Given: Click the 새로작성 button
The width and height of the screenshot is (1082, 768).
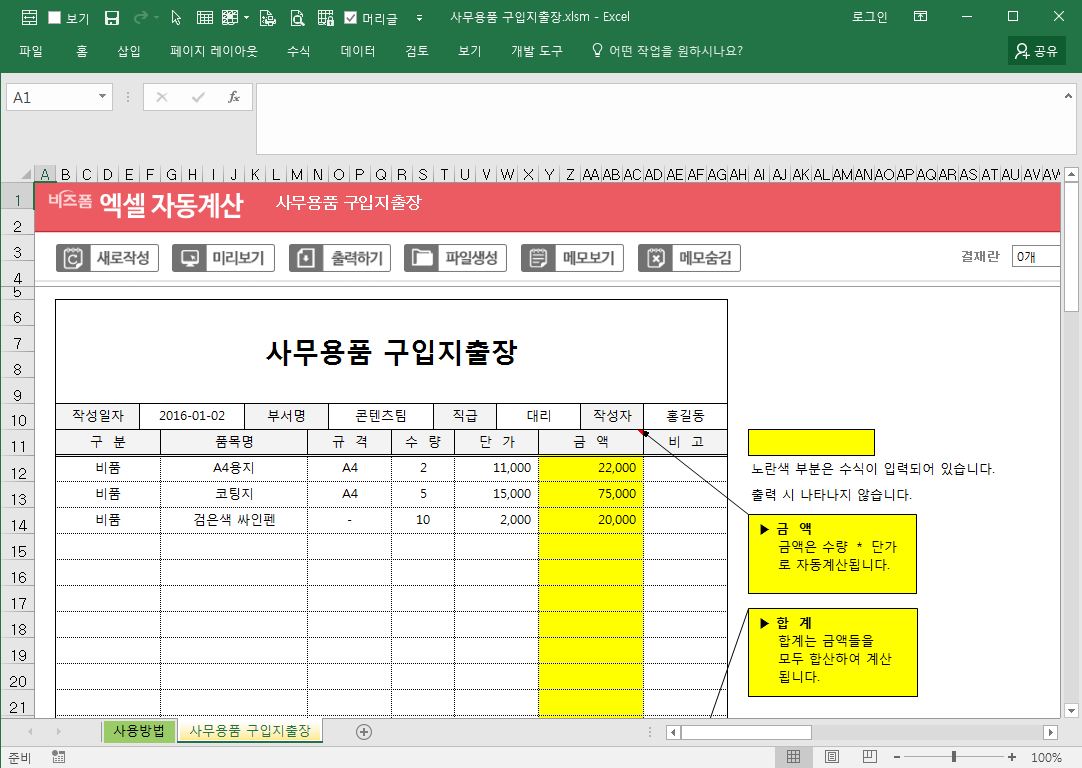Looking at the screenshot, I should [x=108, y=258].
